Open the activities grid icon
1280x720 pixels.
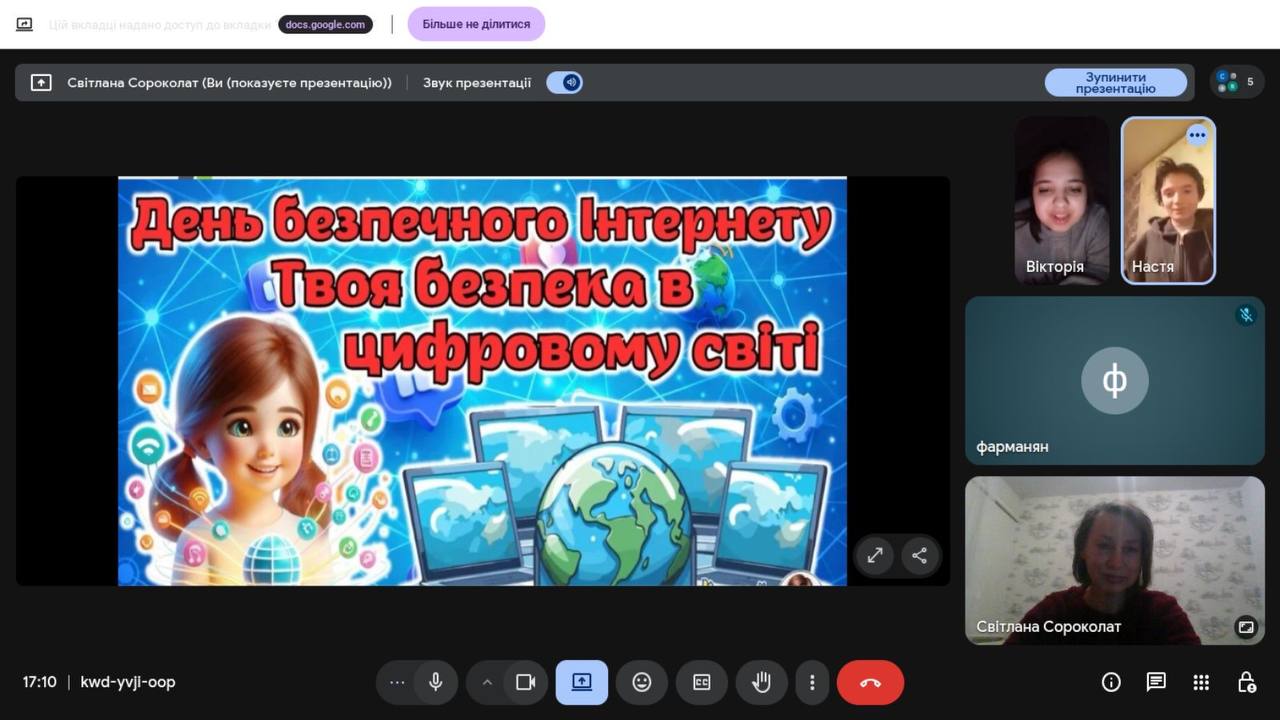click(1201, 682)
